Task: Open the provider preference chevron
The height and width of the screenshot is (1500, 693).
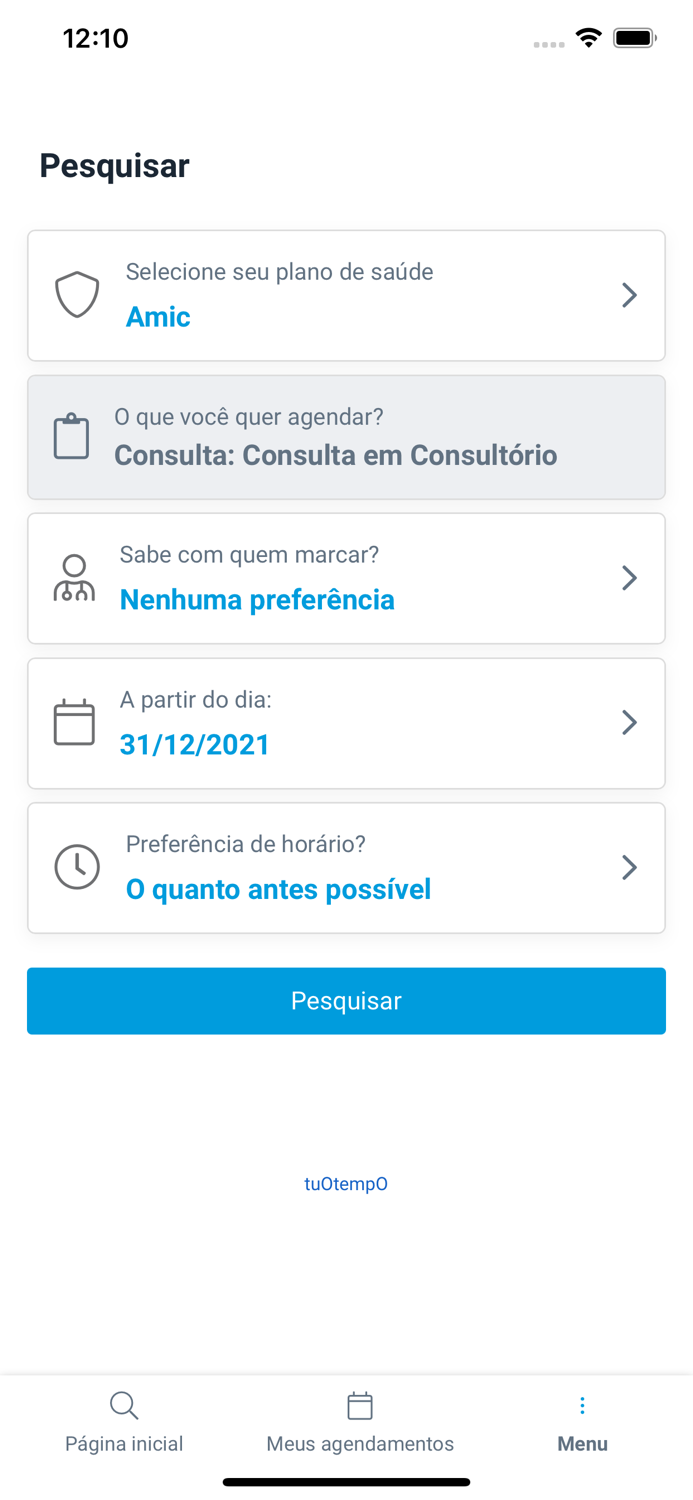Action: (x=629, y=578)
